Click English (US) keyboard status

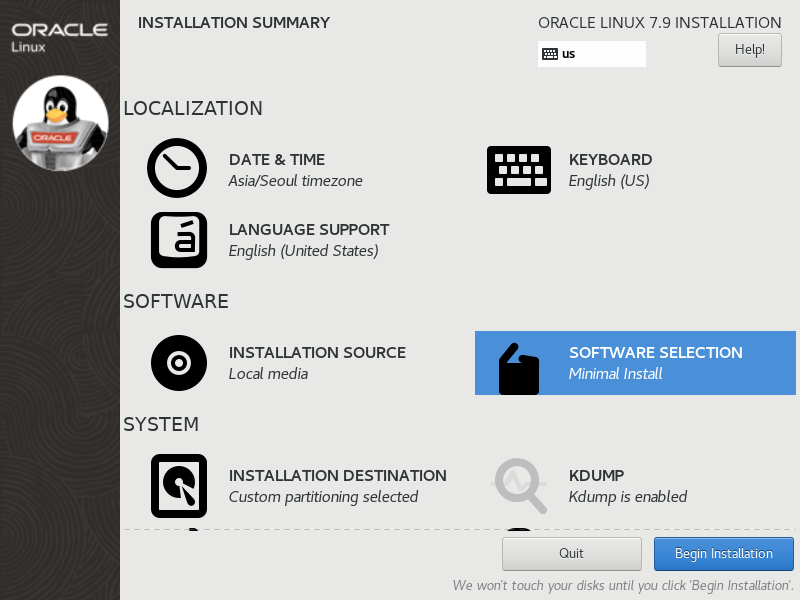(x=609, y=181)
